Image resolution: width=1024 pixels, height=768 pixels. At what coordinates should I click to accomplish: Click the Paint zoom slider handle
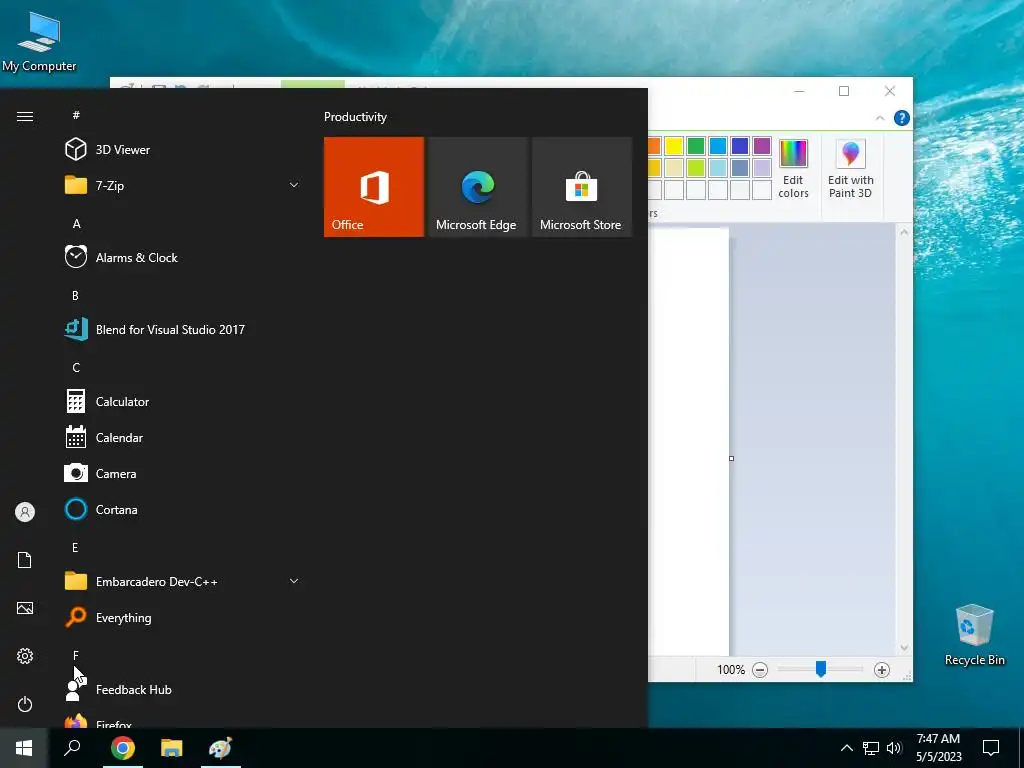click(821, 669)
